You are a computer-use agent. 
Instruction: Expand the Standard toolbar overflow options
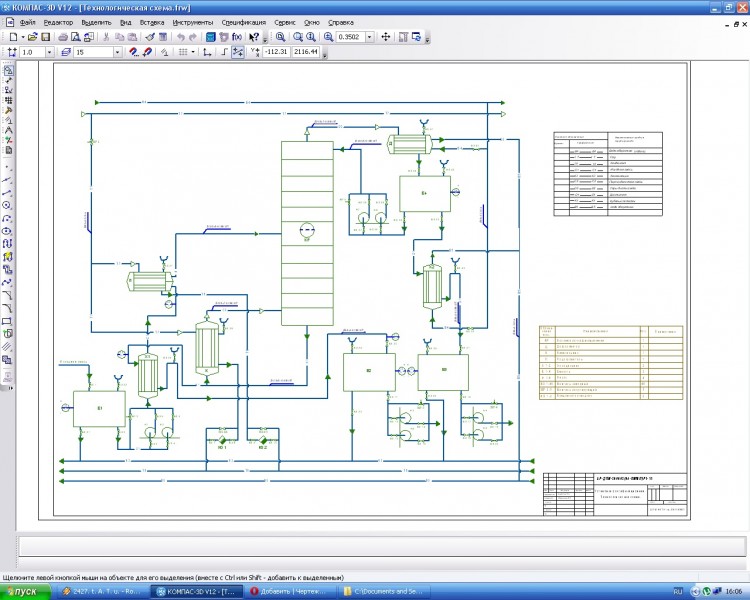click(265, 39)
